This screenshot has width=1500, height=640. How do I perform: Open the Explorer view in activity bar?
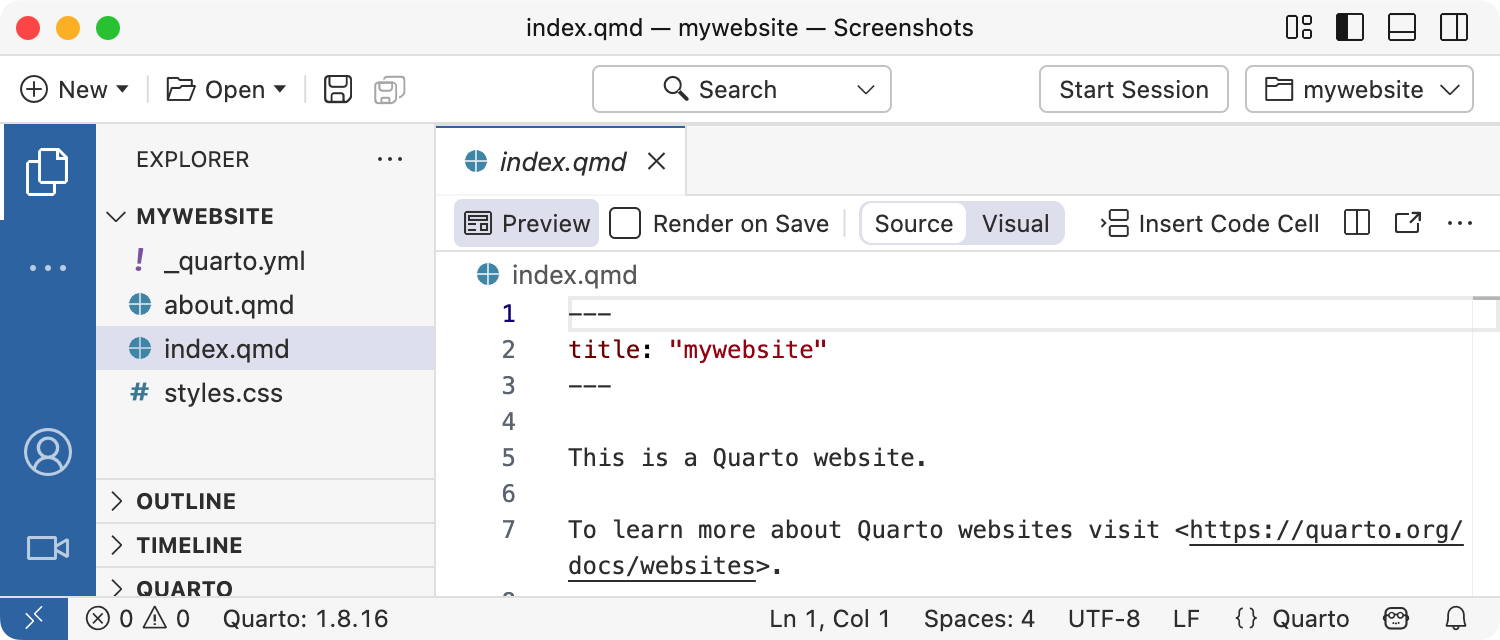coord(47,171)
